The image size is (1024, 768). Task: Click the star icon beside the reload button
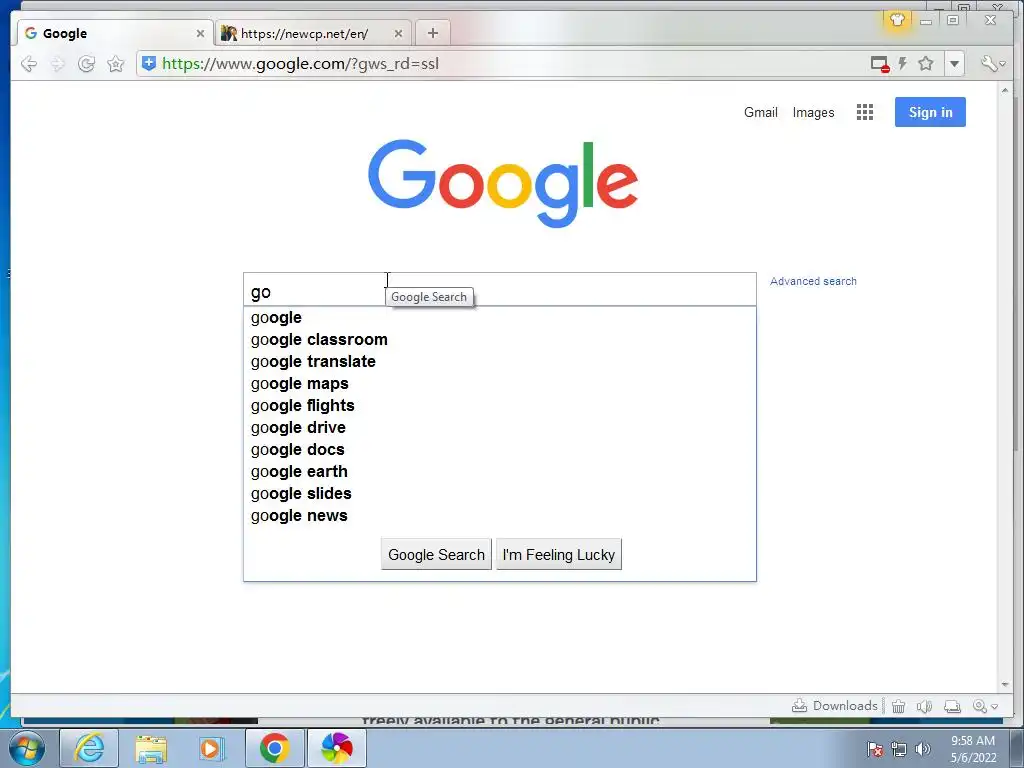(x=116, y=63)
